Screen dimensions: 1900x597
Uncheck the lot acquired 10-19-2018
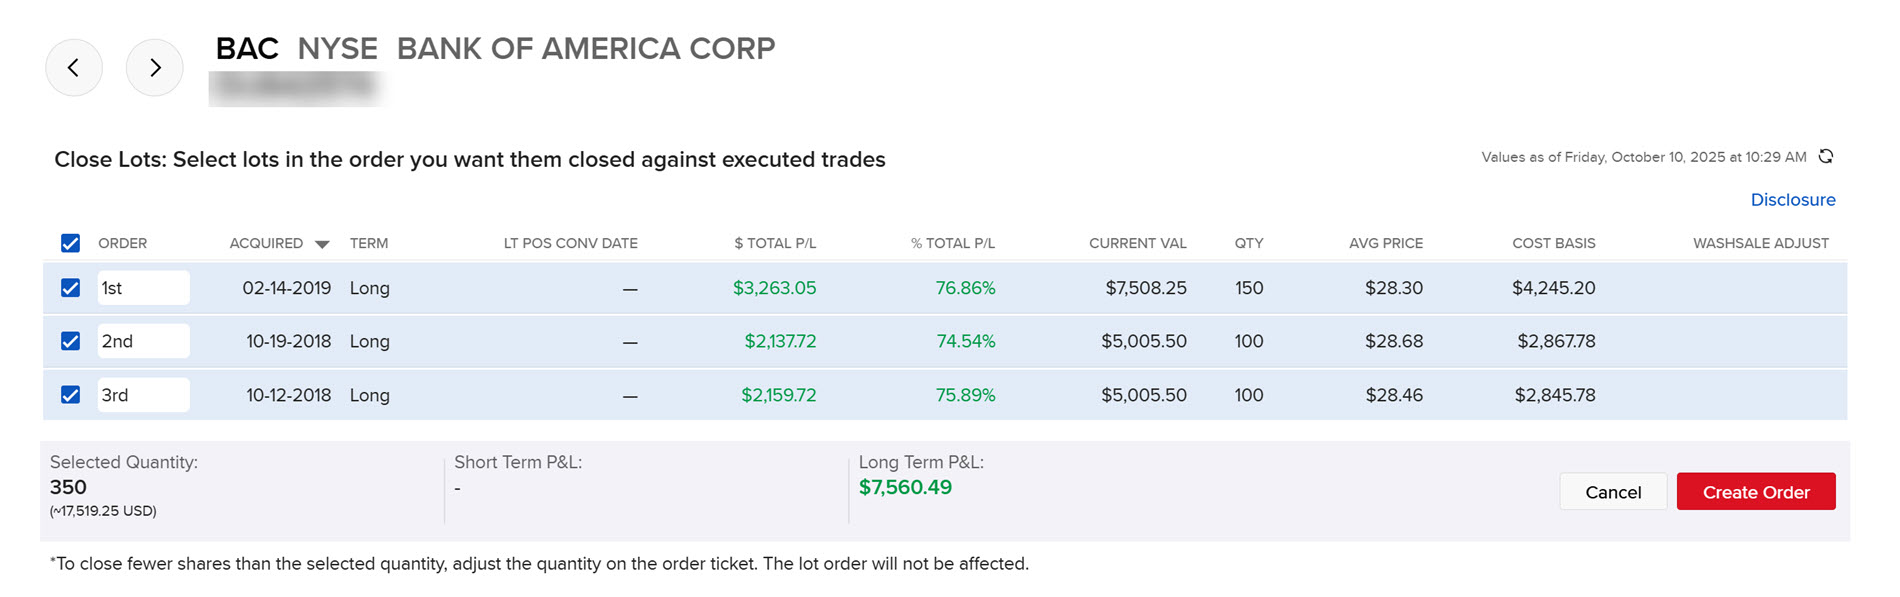point(70,341)
